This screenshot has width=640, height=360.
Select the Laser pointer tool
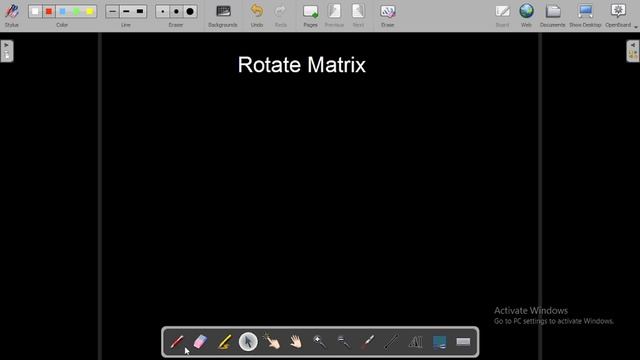click(x=367, y=342)
